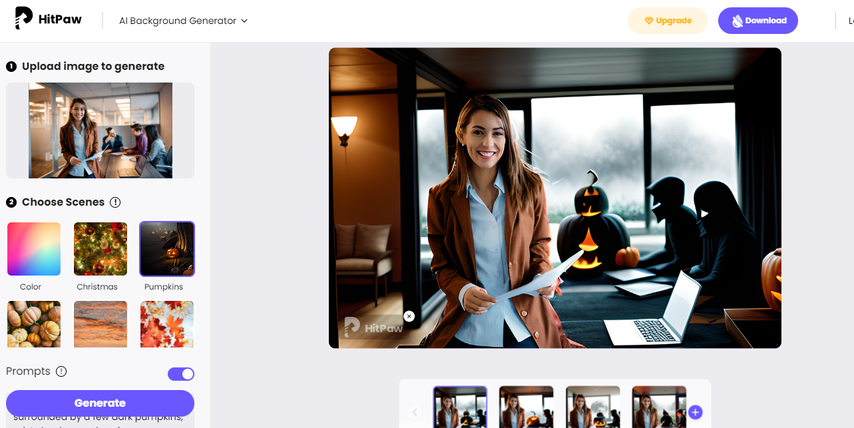
Task: Click the 'Choose Scenes' heading text
Action: (63, 202)
